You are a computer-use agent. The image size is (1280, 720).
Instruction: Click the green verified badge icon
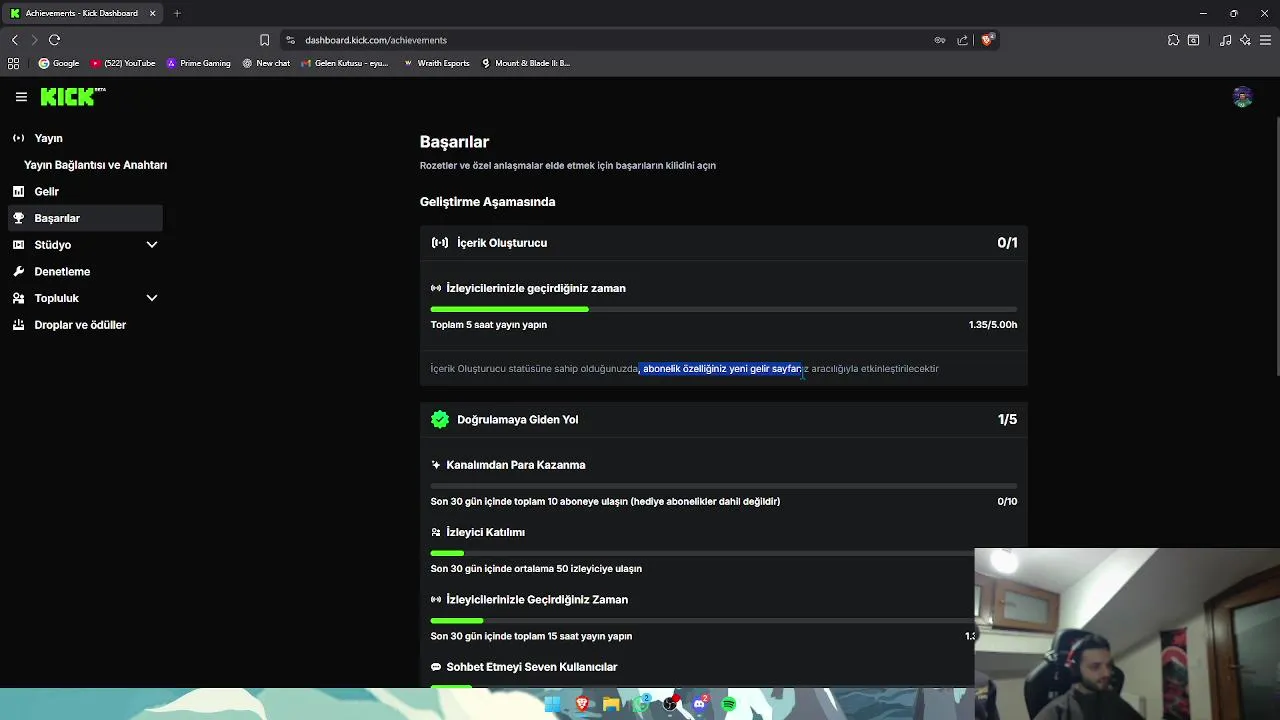pyautogui.click(x=440, y=419)
